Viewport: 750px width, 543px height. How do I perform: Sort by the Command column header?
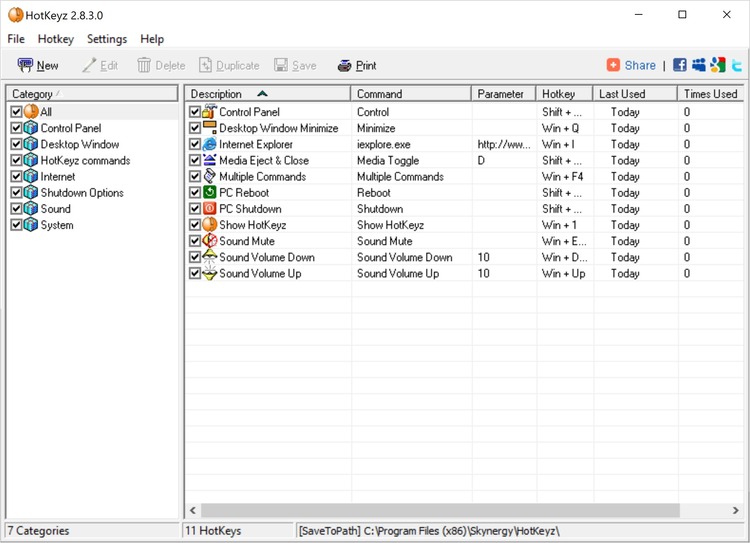[411, 94]
